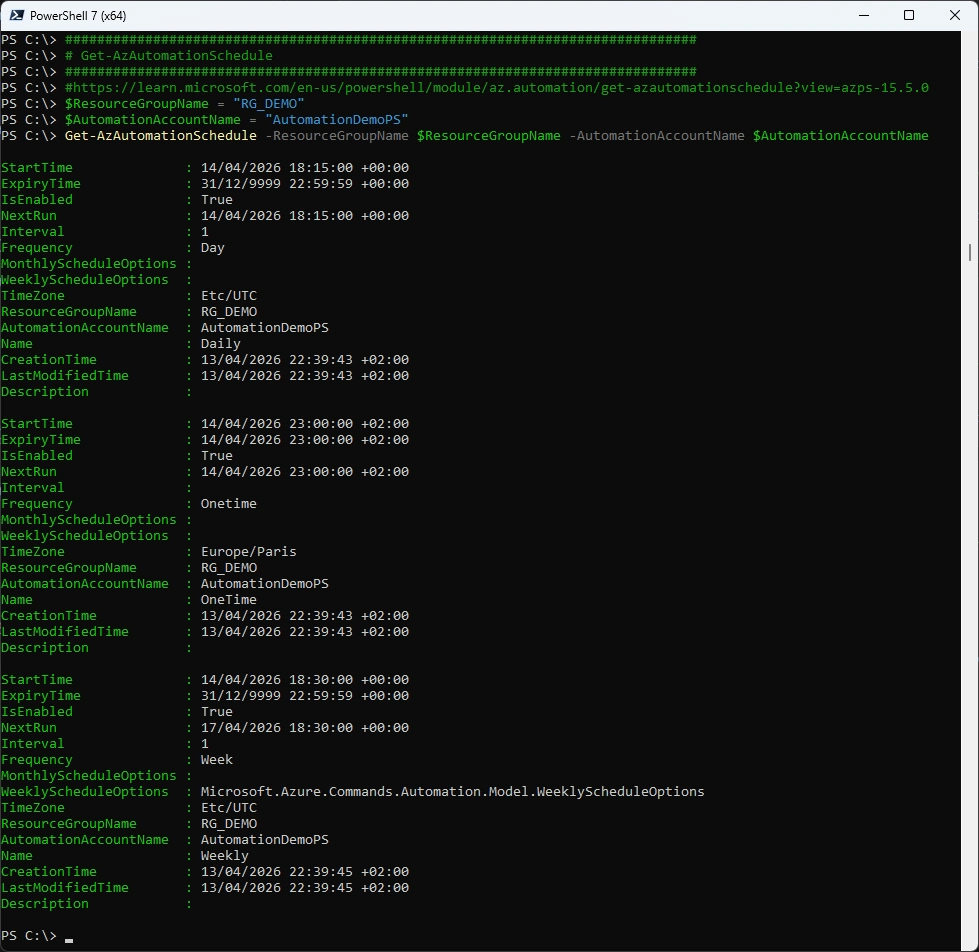
Task: Click the schedule Name value "Weekly"
Action: point(224,856)
